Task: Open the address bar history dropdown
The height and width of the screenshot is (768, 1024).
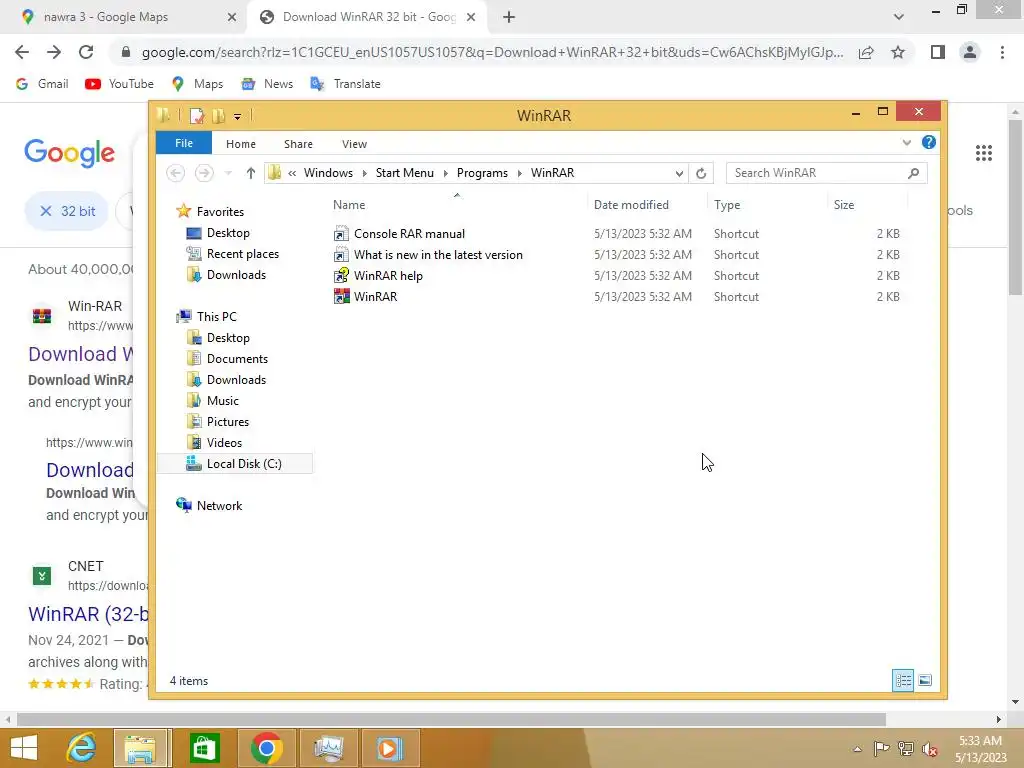Action: [679, 173]
